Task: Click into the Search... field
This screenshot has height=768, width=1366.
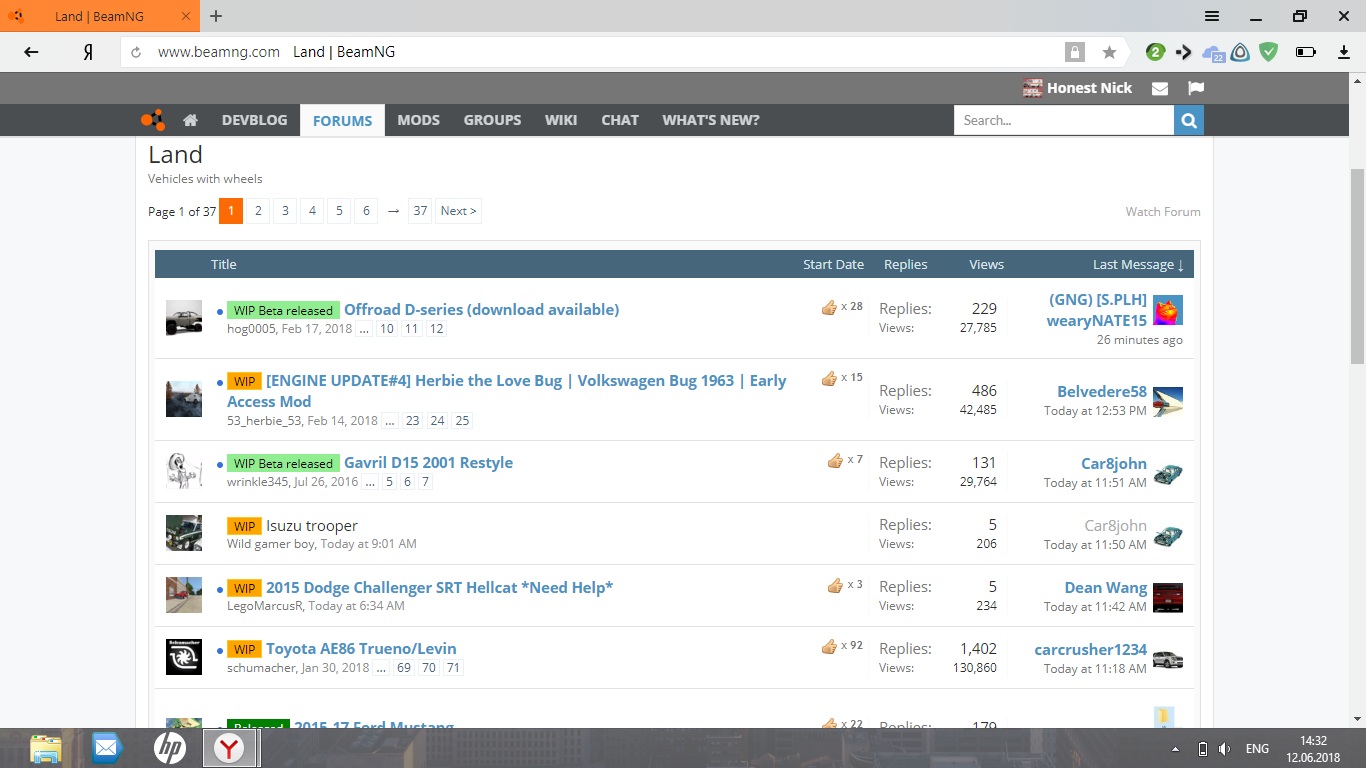Action: click(x=1064, y=120)
